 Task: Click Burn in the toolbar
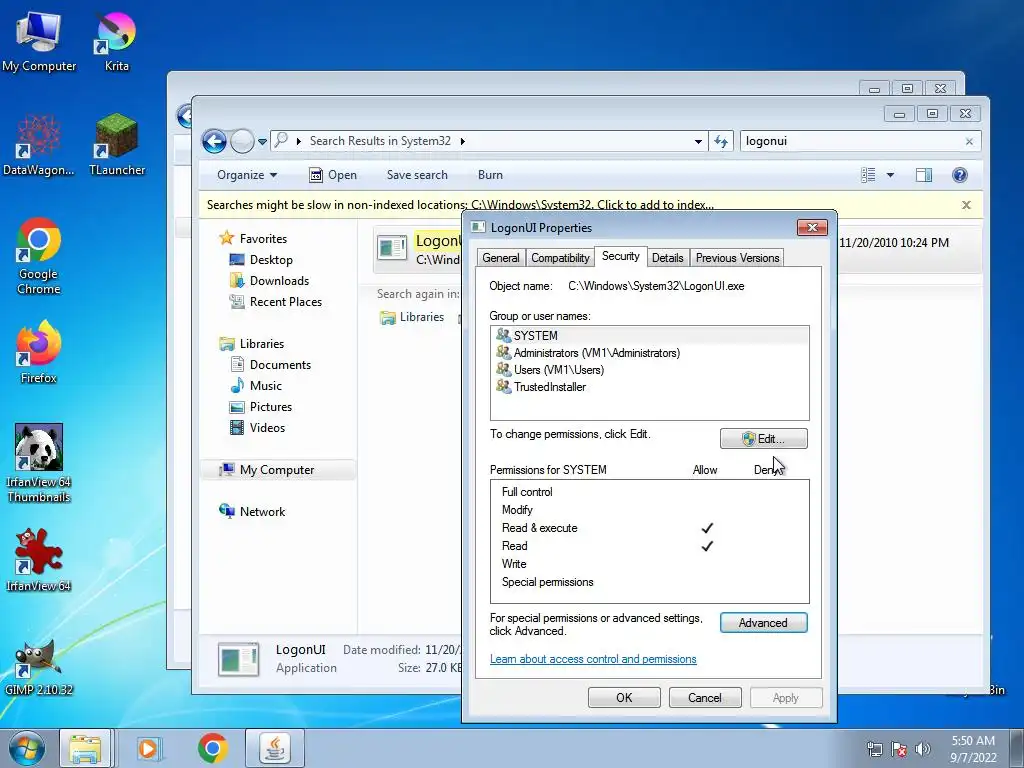click(x=490, y=175)
